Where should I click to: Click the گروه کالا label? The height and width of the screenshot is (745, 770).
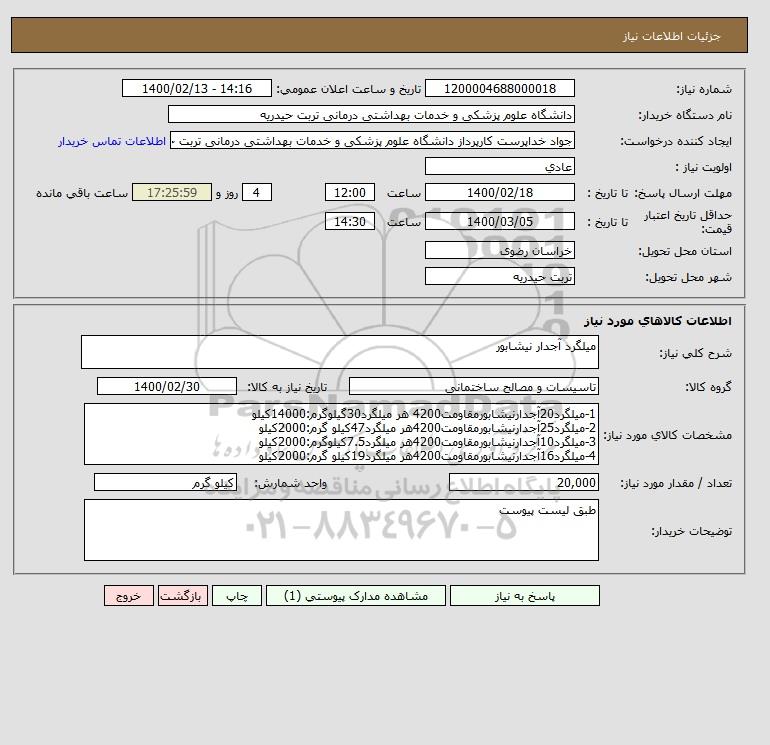tap(709, 387)
